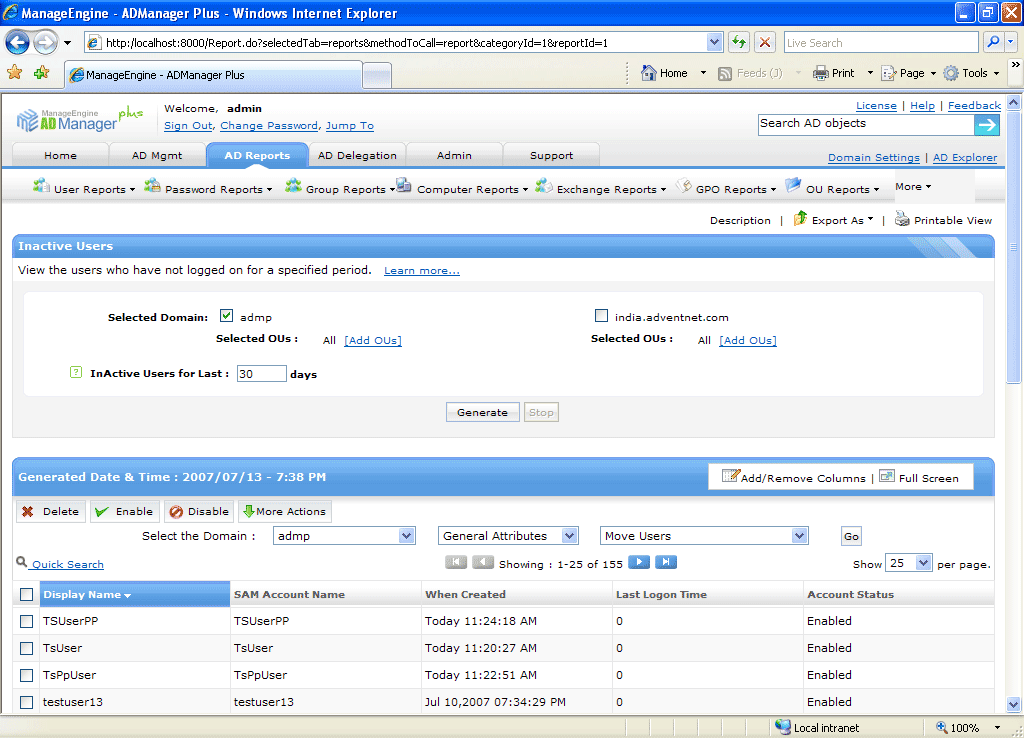Click the browser Back arrow button
1024x738 pixels.
pyautogui.click(x=18, y=43)
